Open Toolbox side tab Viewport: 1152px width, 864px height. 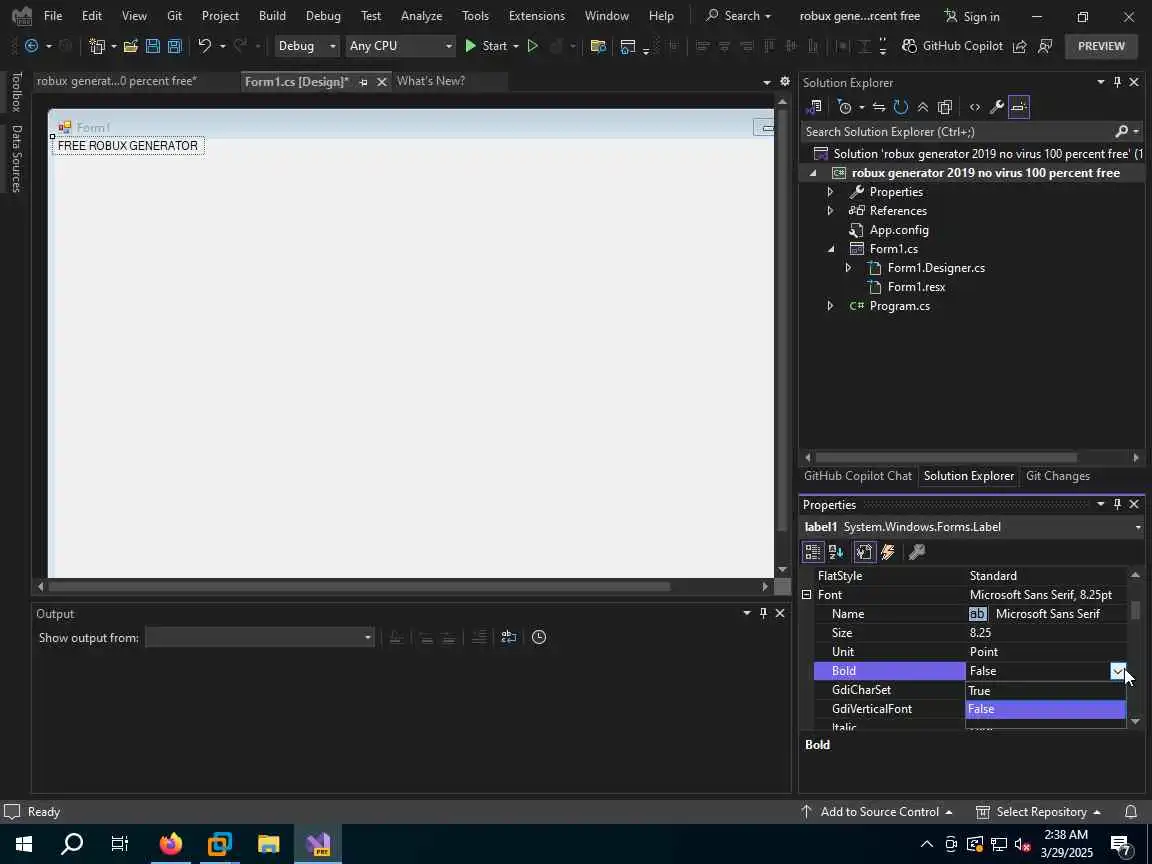[x=16, y=92]
